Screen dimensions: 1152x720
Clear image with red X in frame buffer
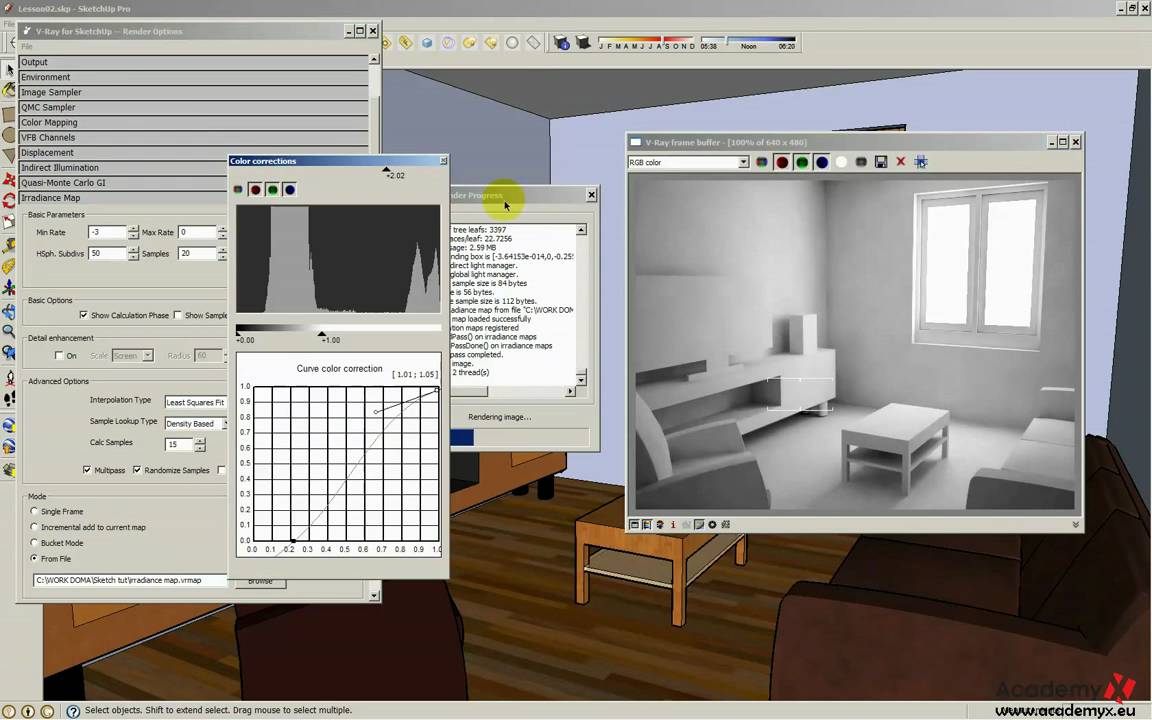pos(901,162)
